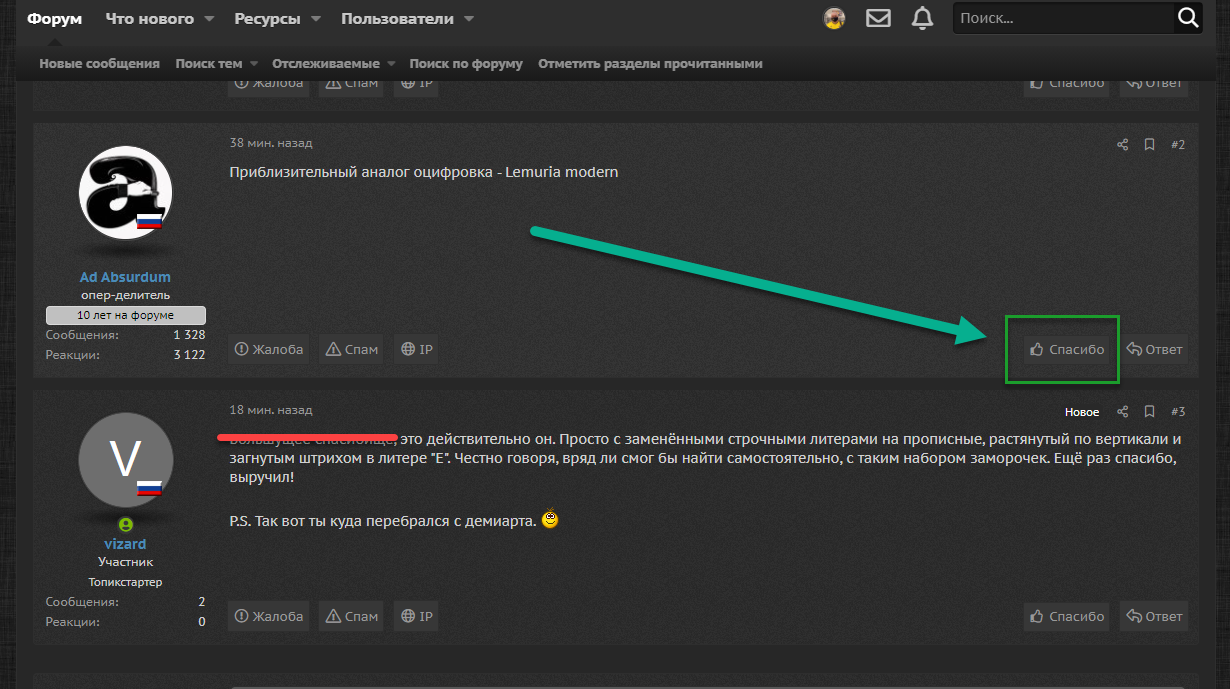Open vizard's avatar image
Screen dimensions: 1230x689
[125, 460]
